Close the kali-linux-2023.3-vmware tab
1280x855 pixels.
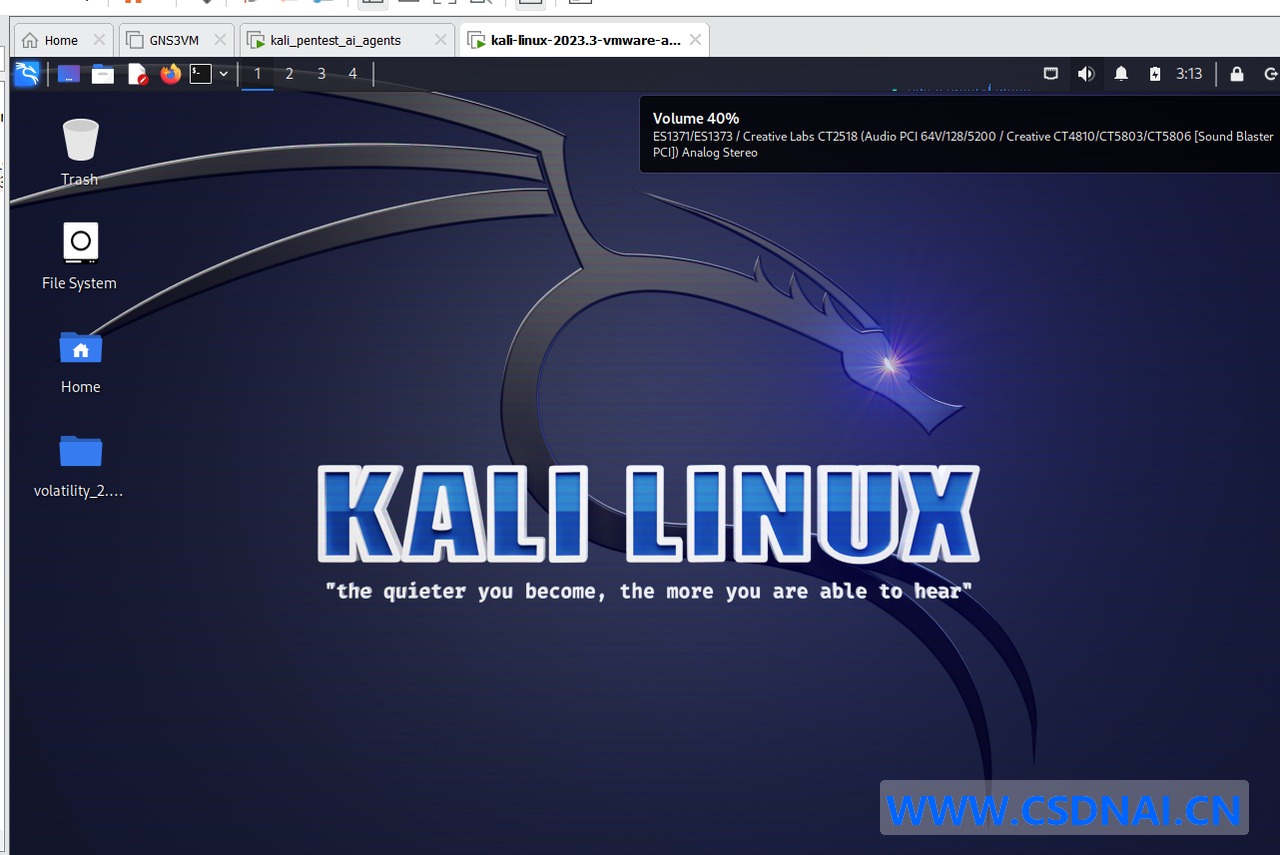coord(695,40)
